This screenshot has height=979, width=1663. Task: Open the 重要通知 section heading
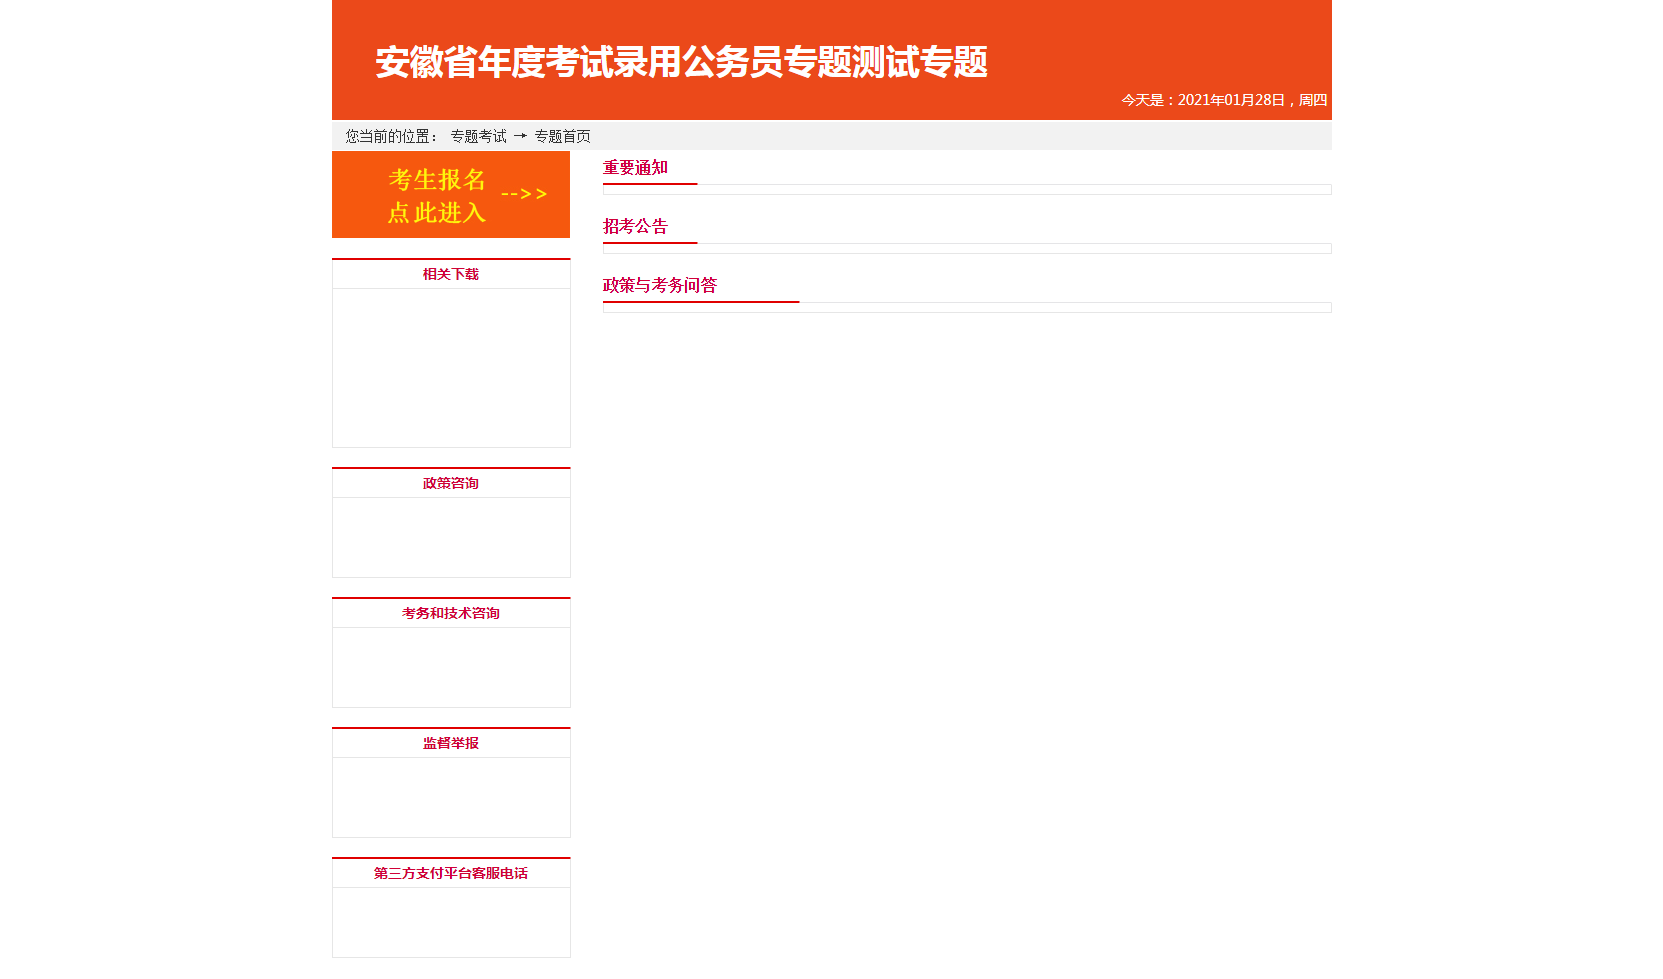point(635,168)
